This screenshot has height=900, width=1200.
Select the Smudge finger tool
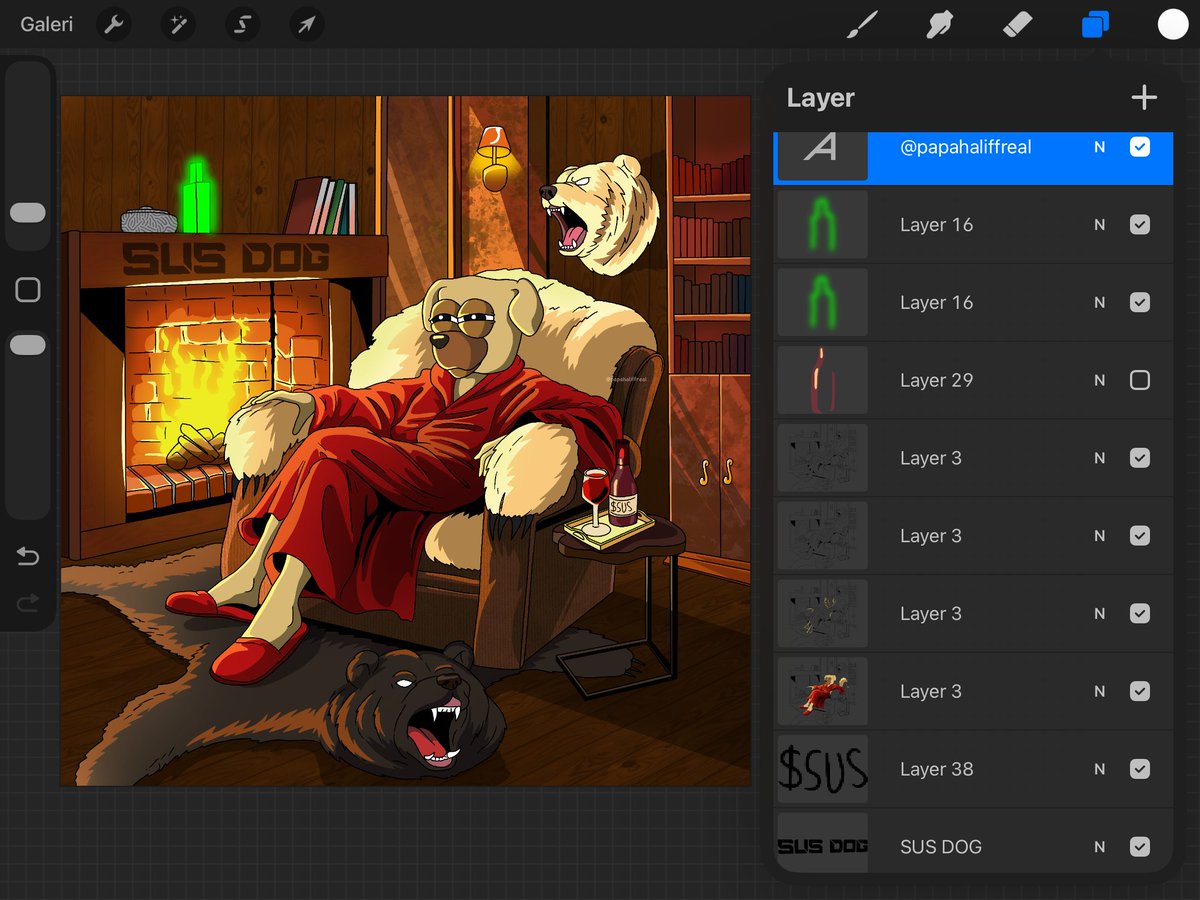939,25
